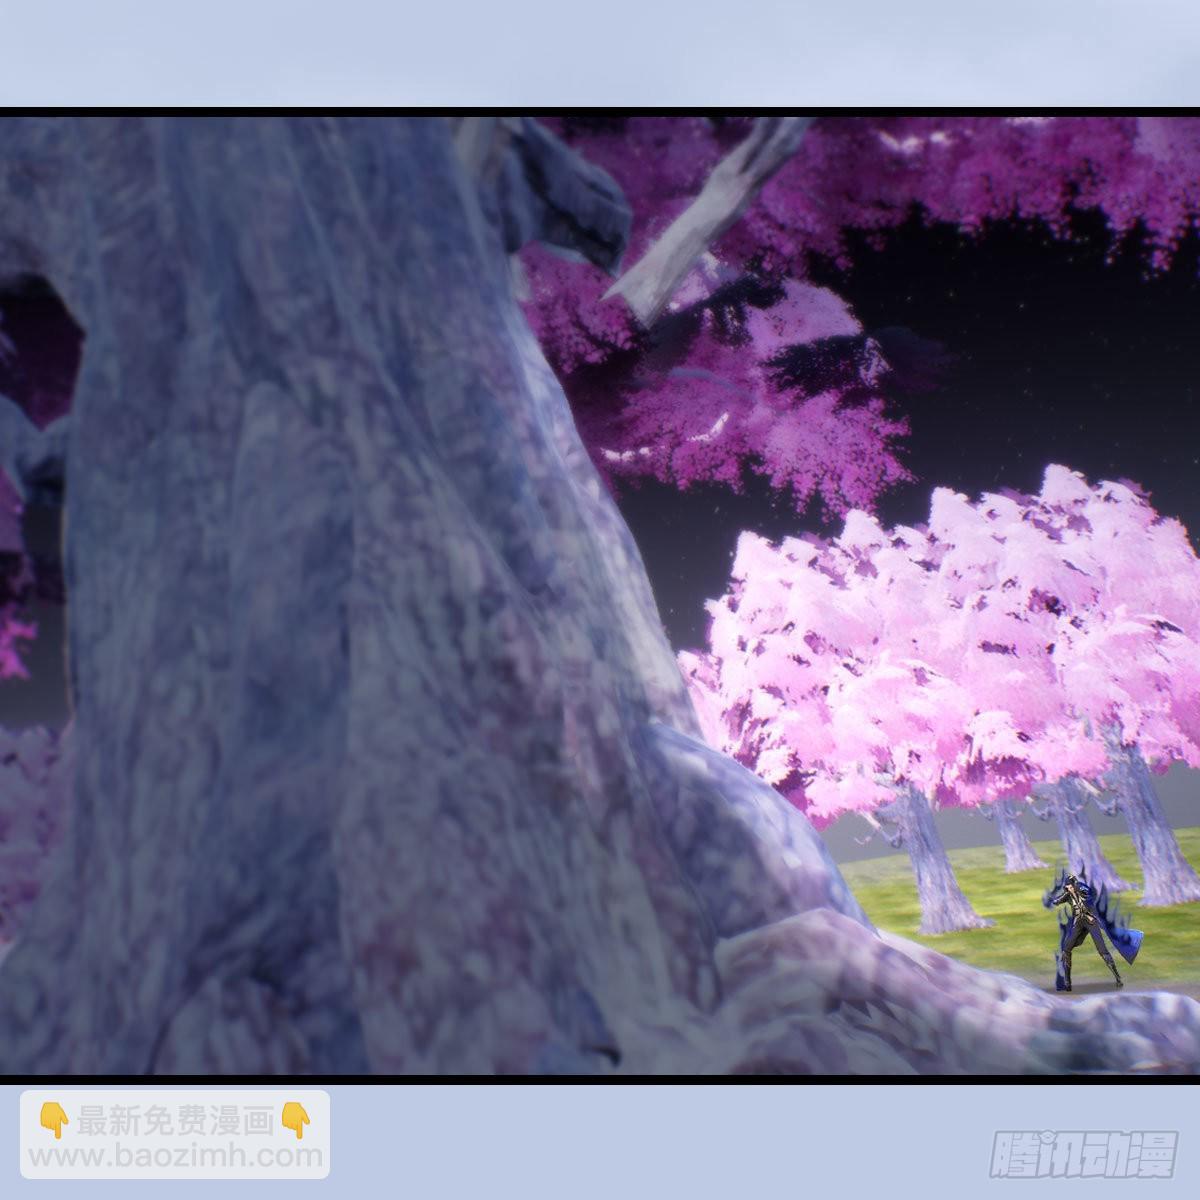
Task: Click the pale blue header strip above panel
Action: (x=600, y=50)
